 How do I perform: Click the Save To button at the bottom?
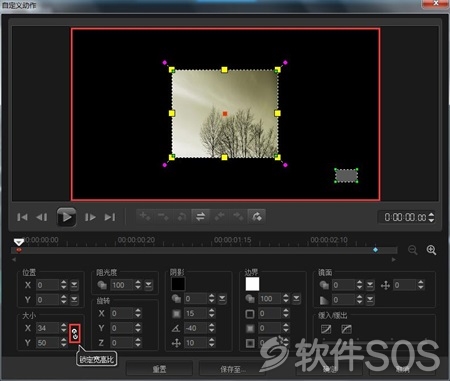232,369
